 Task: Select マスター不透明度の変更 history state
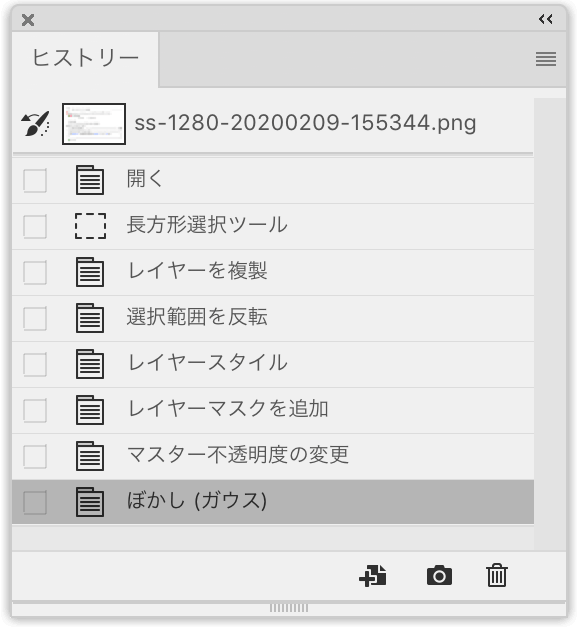coord(273,457)
